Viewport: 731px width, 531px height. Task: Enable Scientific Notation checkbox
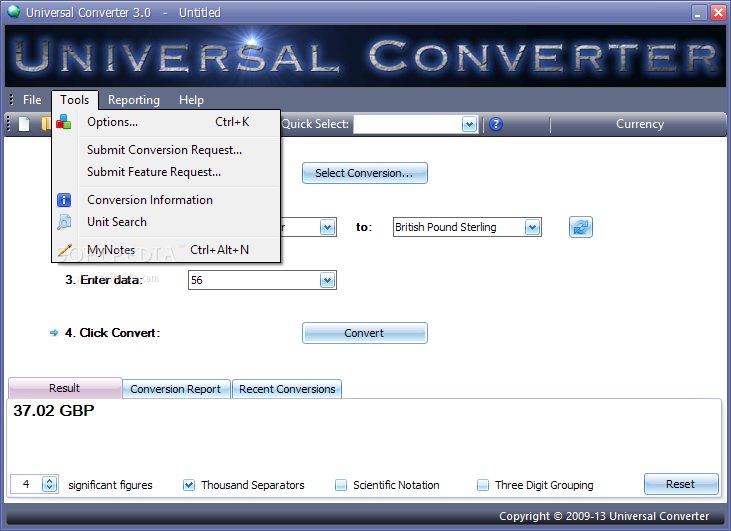[341, 485]
